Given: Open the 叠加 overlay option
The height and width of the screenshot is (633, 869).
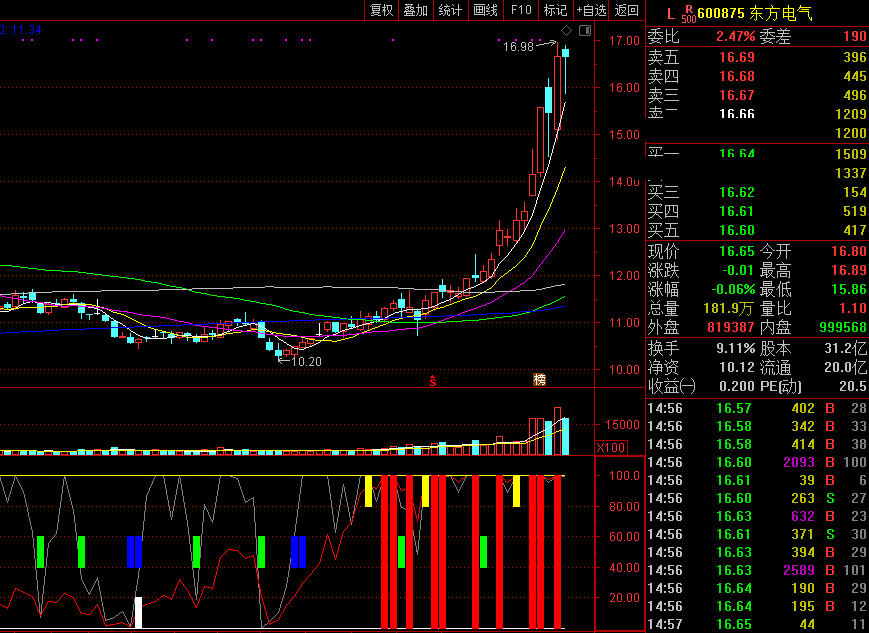Looking at the screenshot, I should point(415,10).
